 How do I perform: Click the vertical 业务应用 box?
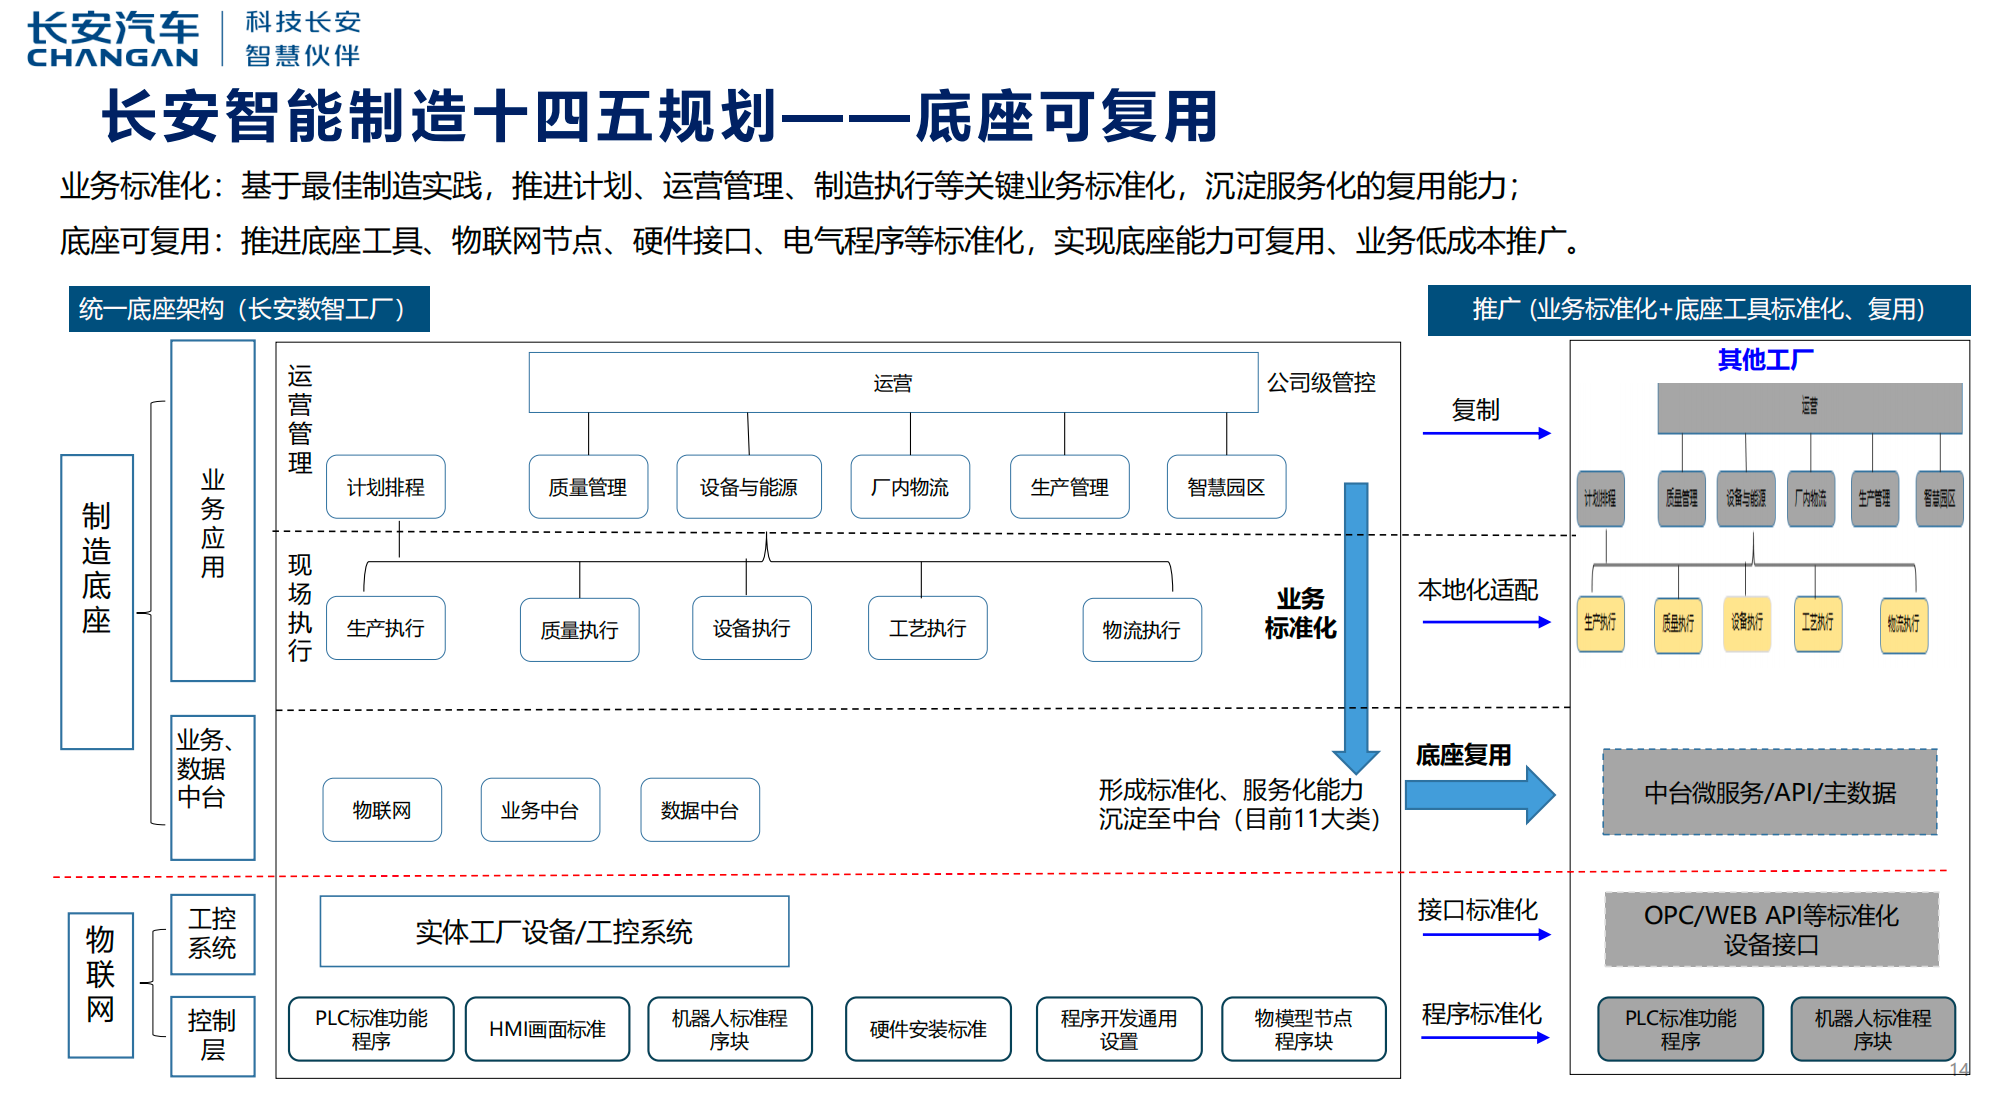point(213,511)
